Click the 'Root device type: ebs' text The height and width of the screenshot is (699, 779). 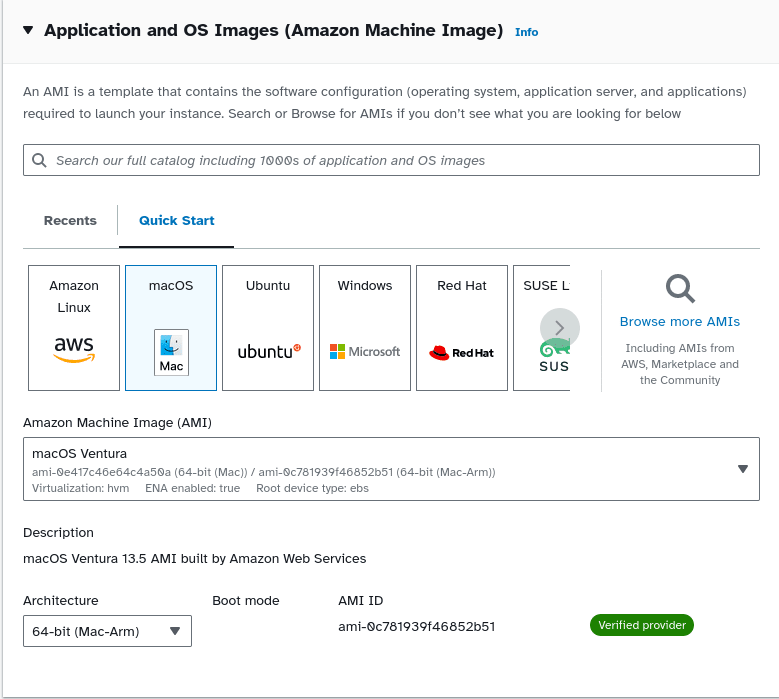point(312,488)
